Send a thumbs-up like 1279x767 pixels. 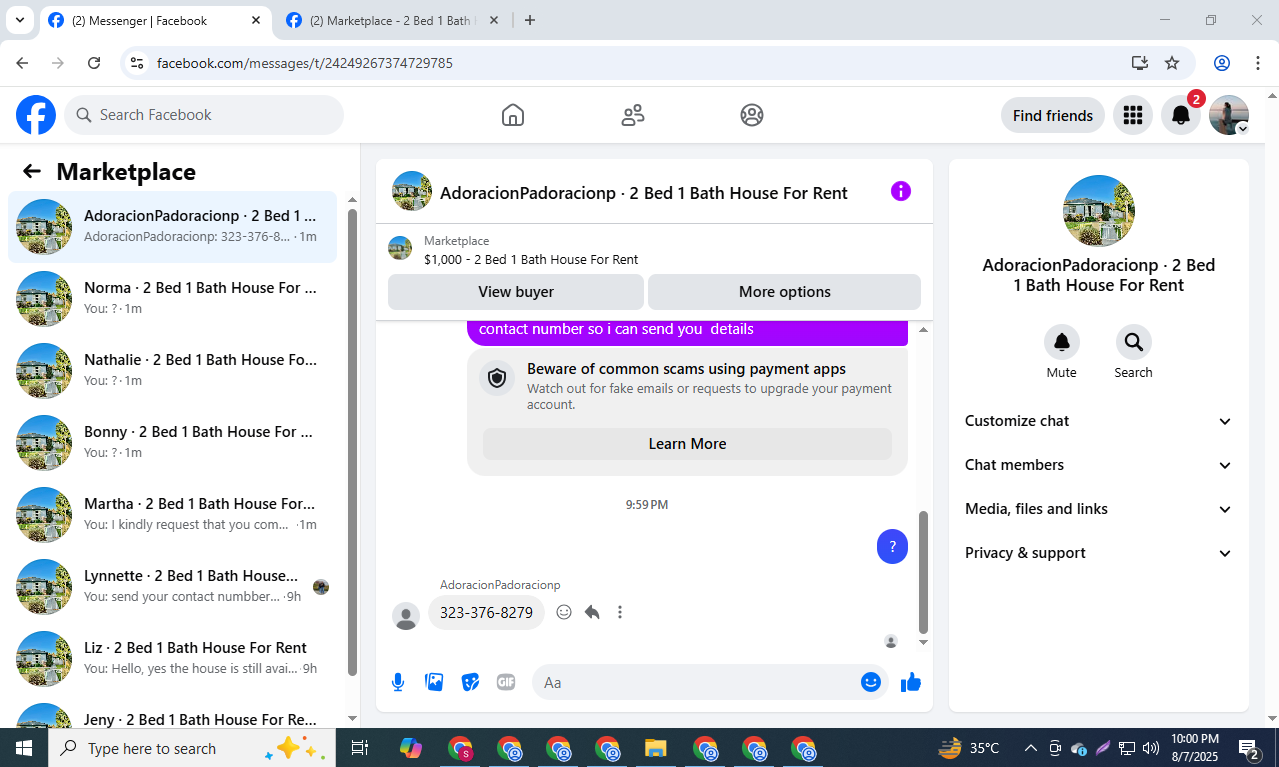(x=910, y=682)
